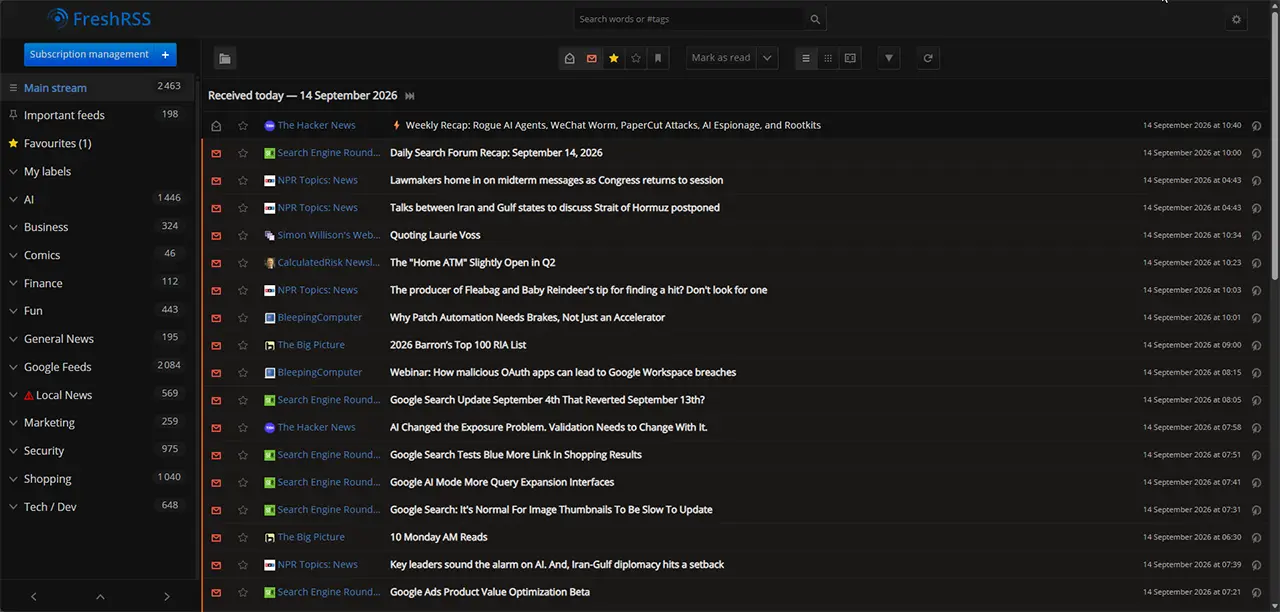Expand the Local News category chevron
Image resolution: width=1280 pixels, height=612 pixels.
[13, 395]
